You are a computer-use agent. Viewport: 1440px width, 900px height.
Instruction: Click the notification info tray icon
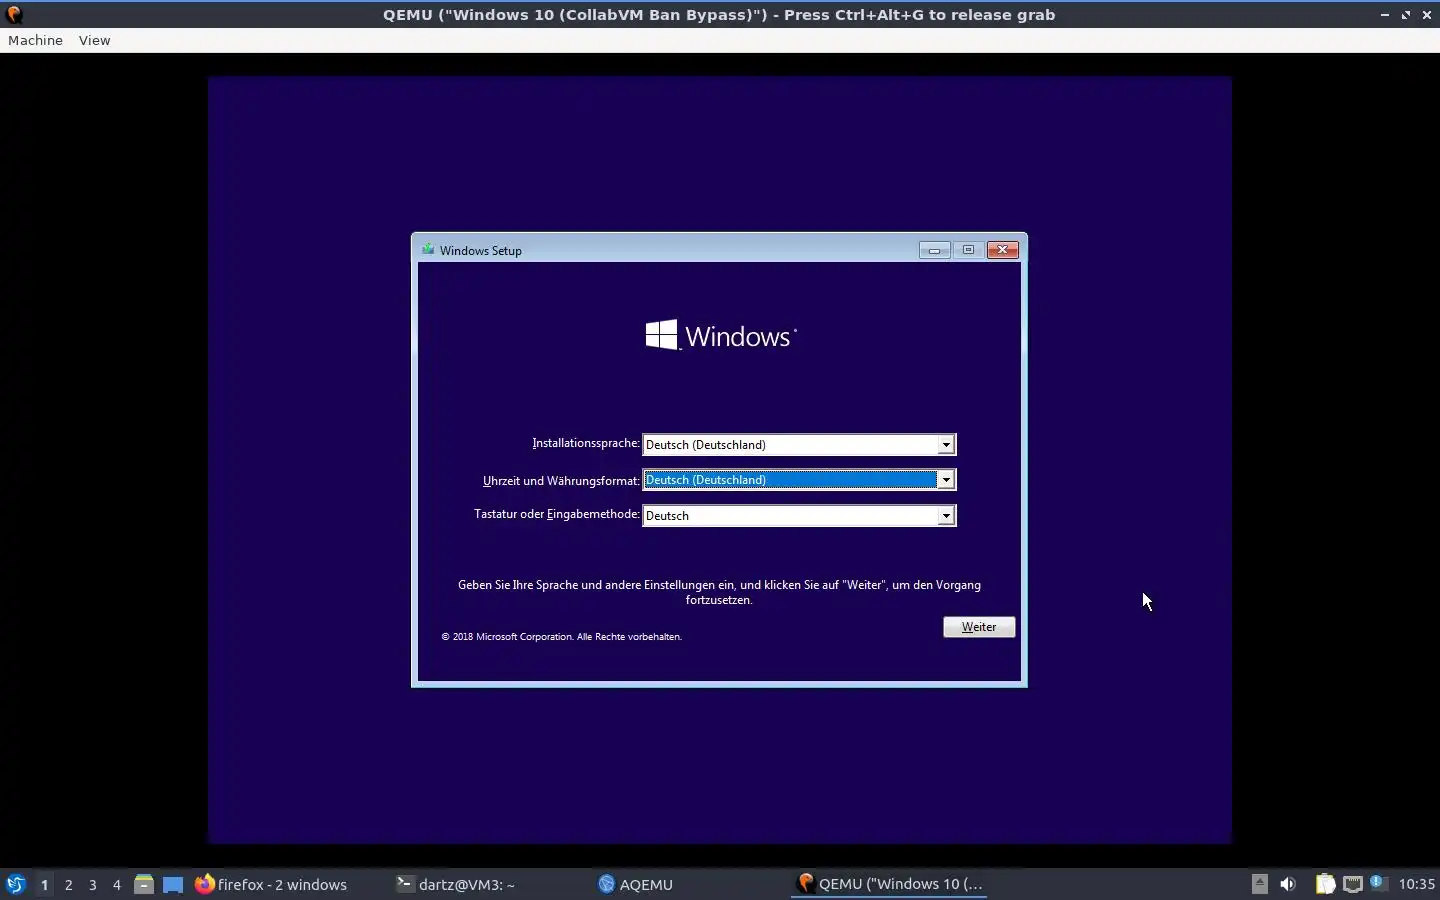(x=1377, y=882)
